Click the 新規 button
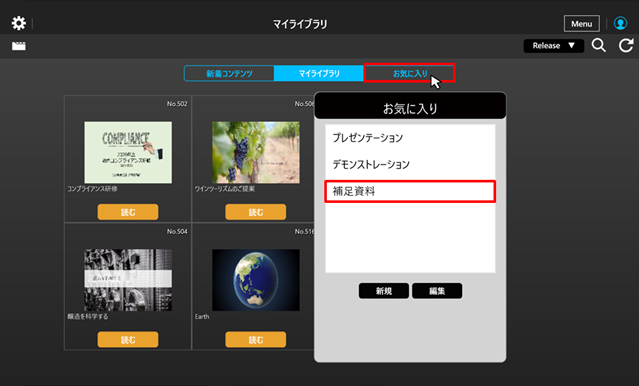 coord(383,291)
